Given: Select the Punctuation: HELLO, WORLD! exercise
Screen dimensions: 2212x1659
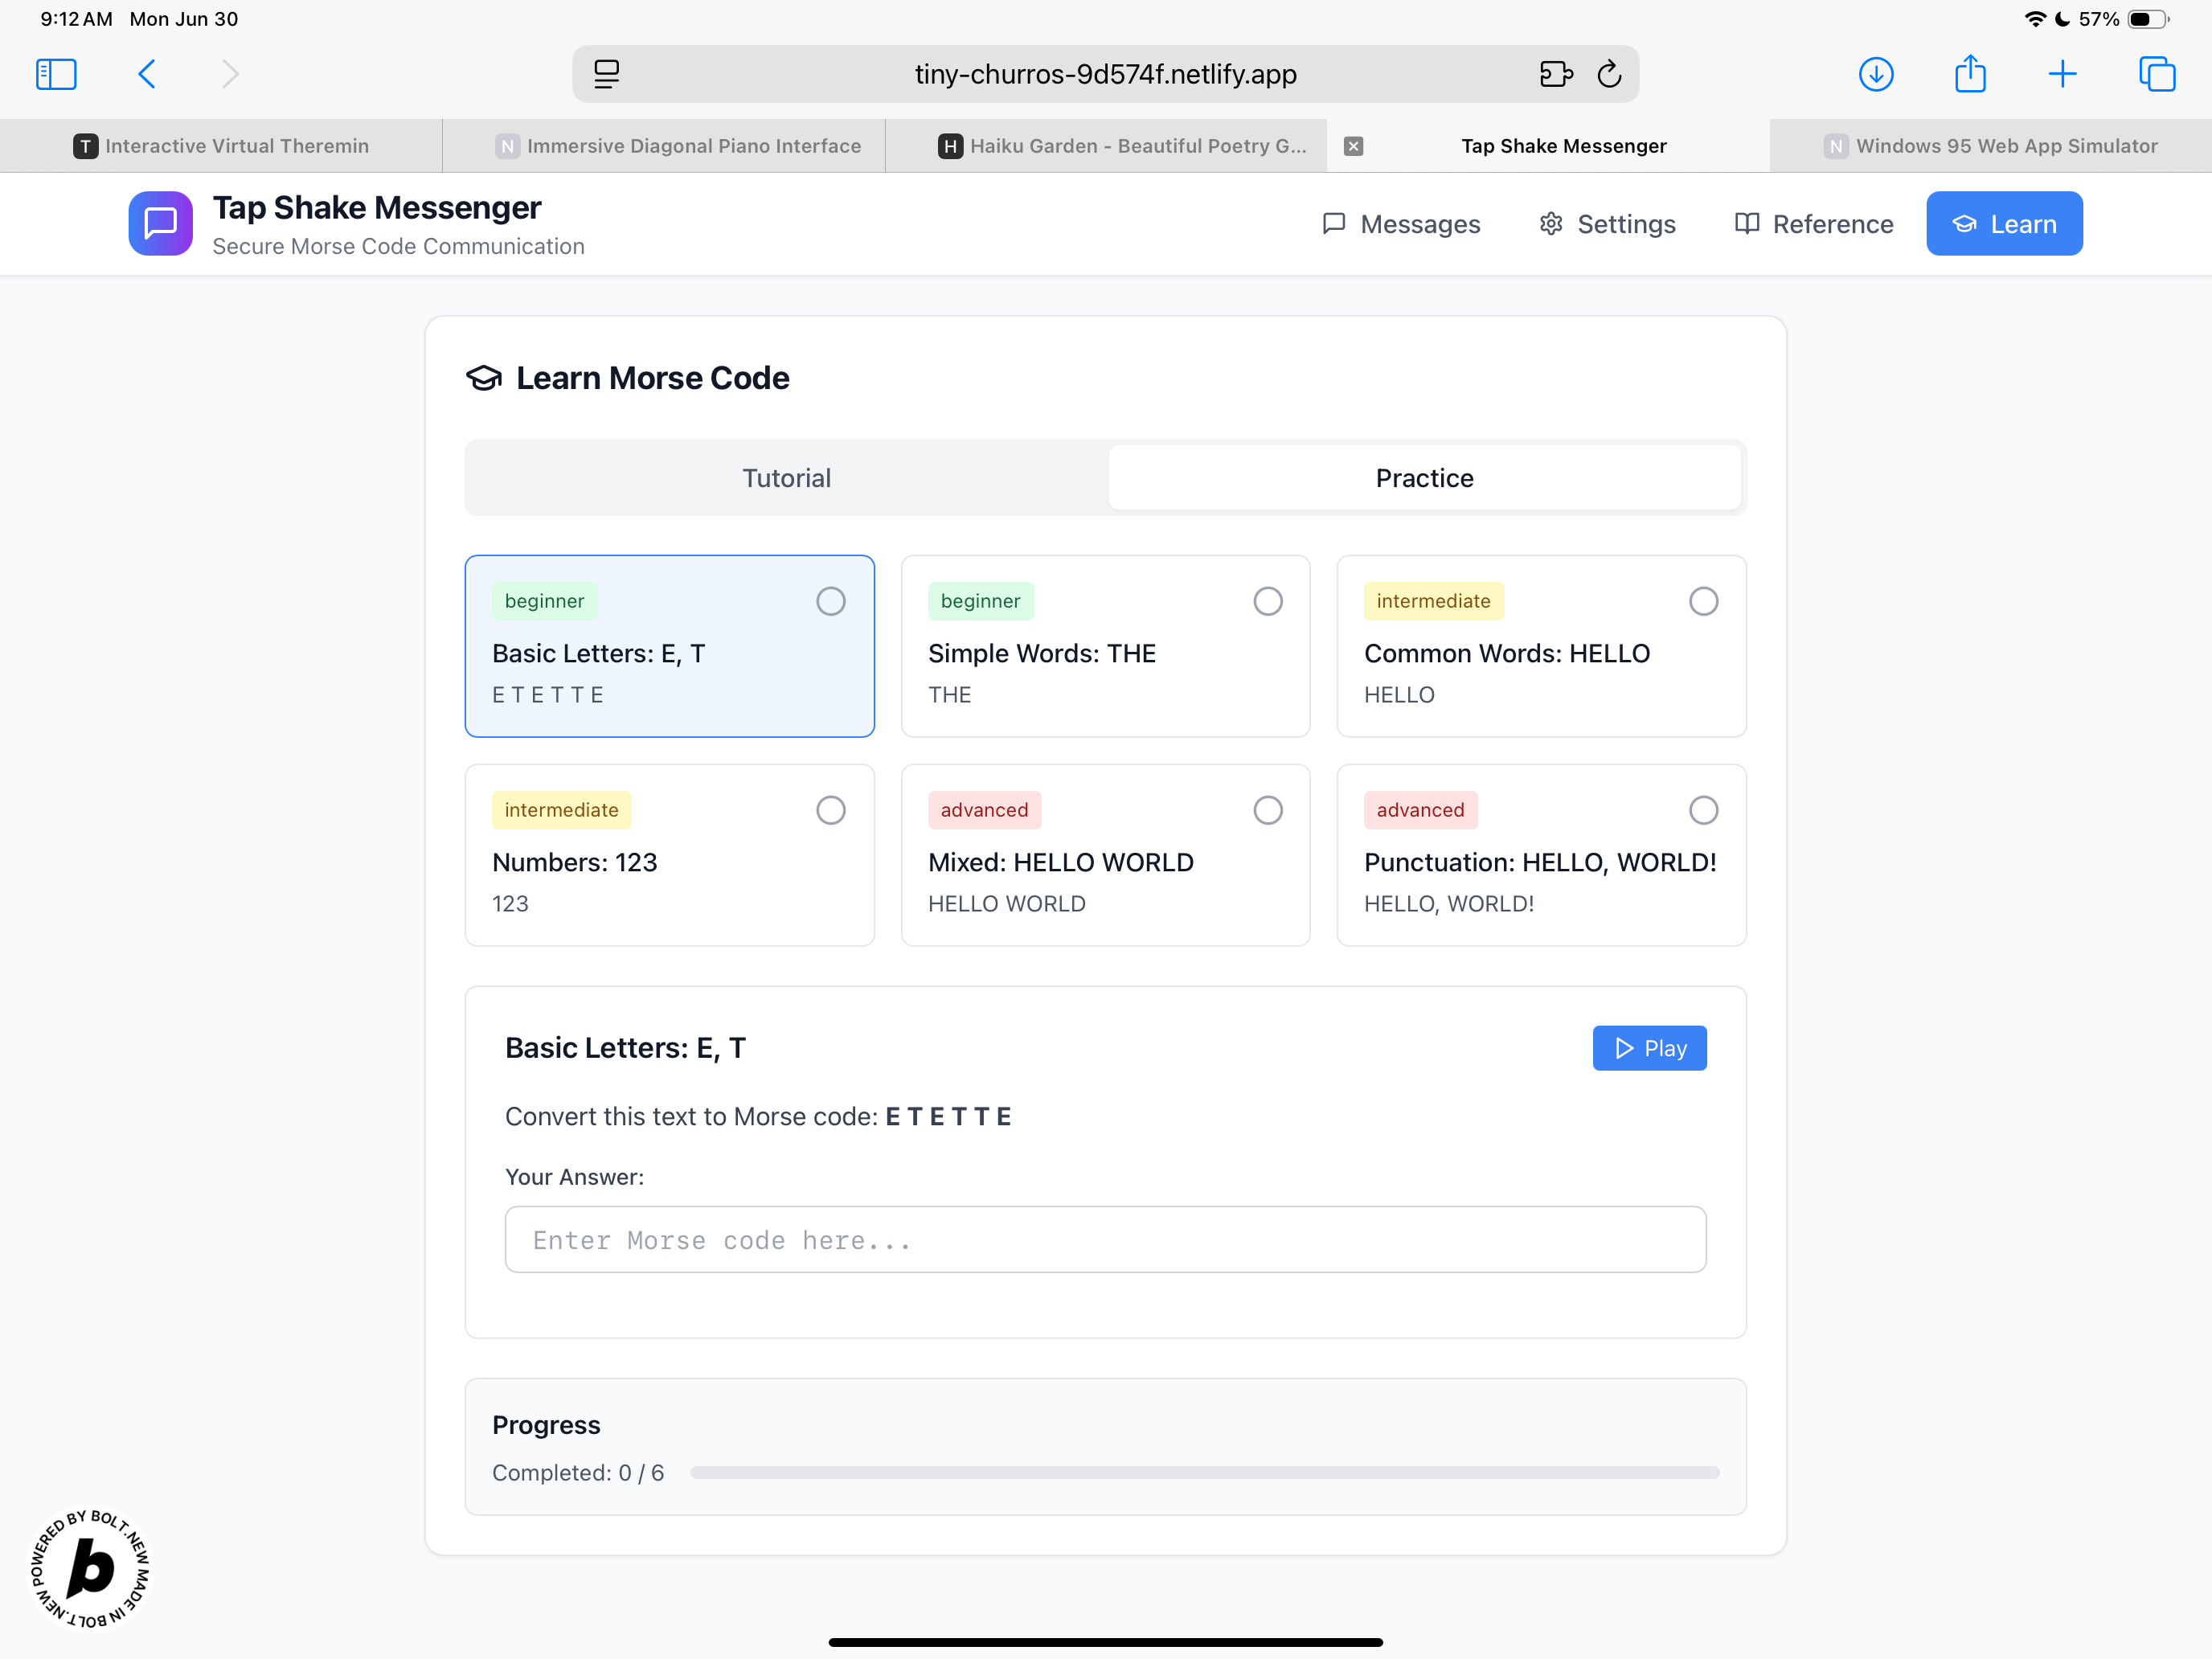Looking at the screenshot, I should pos(1540,855).
